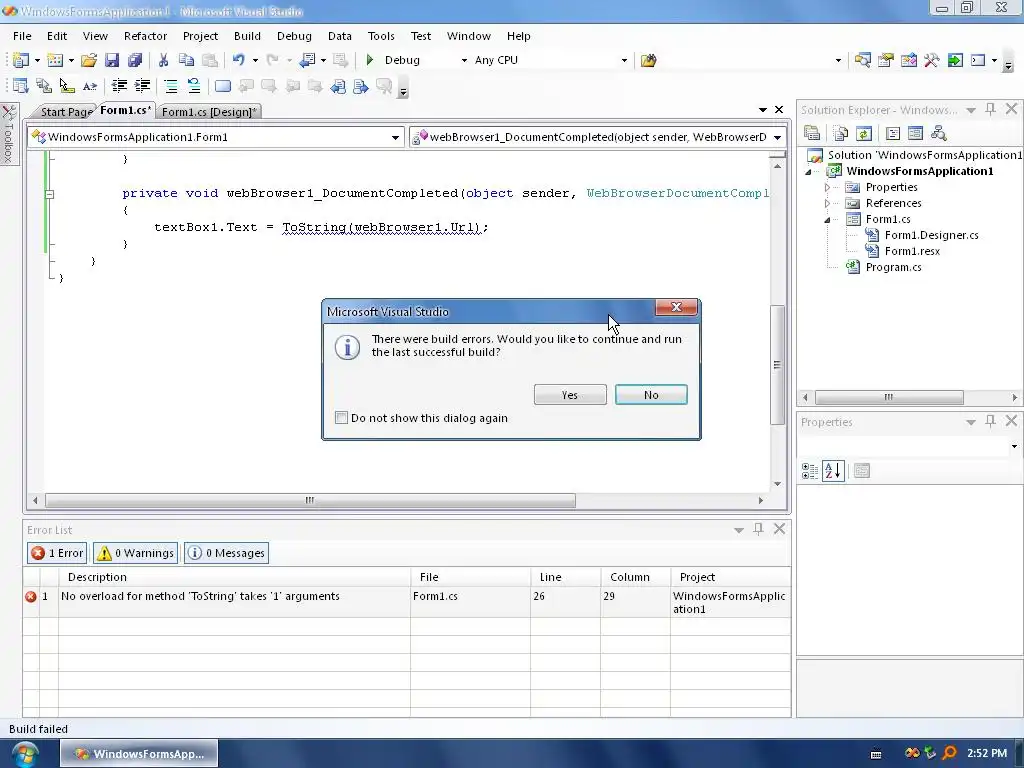Viewport: 1024px width, 768px height.
Task: Save the current file with the disk icon
Action: tap(112, 60)
